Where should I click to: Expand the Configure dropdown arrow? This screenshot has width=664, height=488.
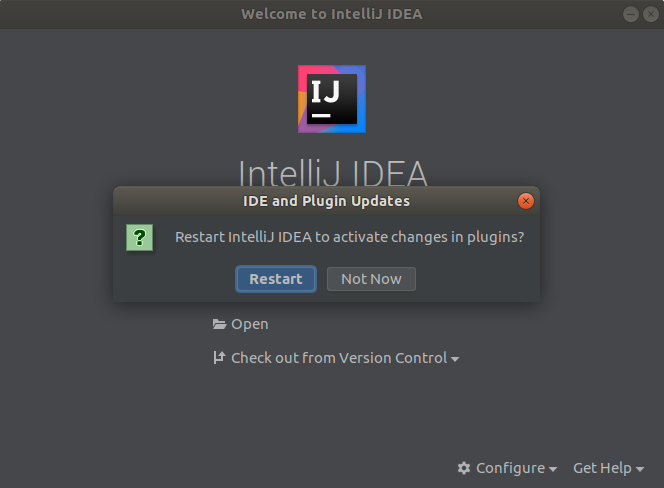[553, 469]
